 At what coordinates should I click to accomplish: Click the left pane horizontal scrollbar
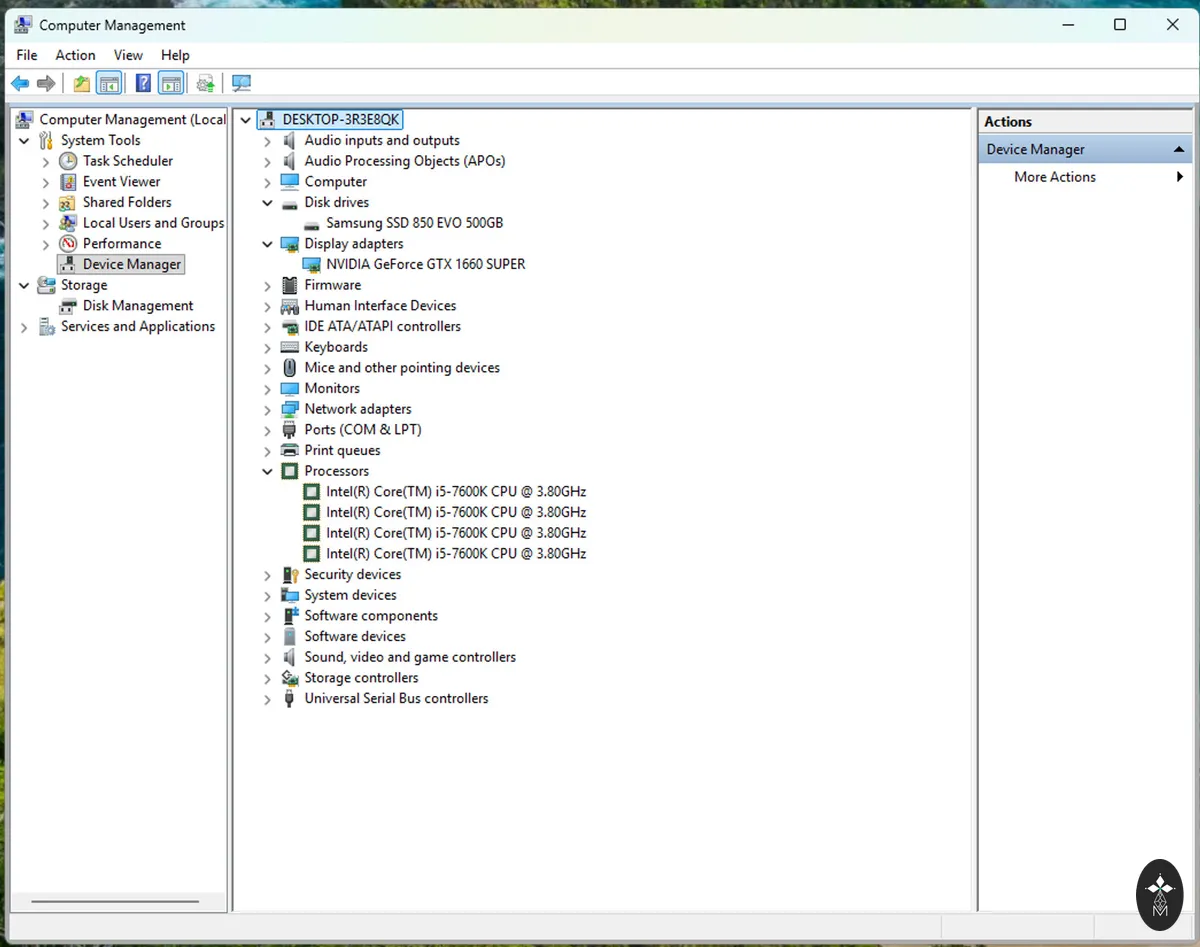115,901
